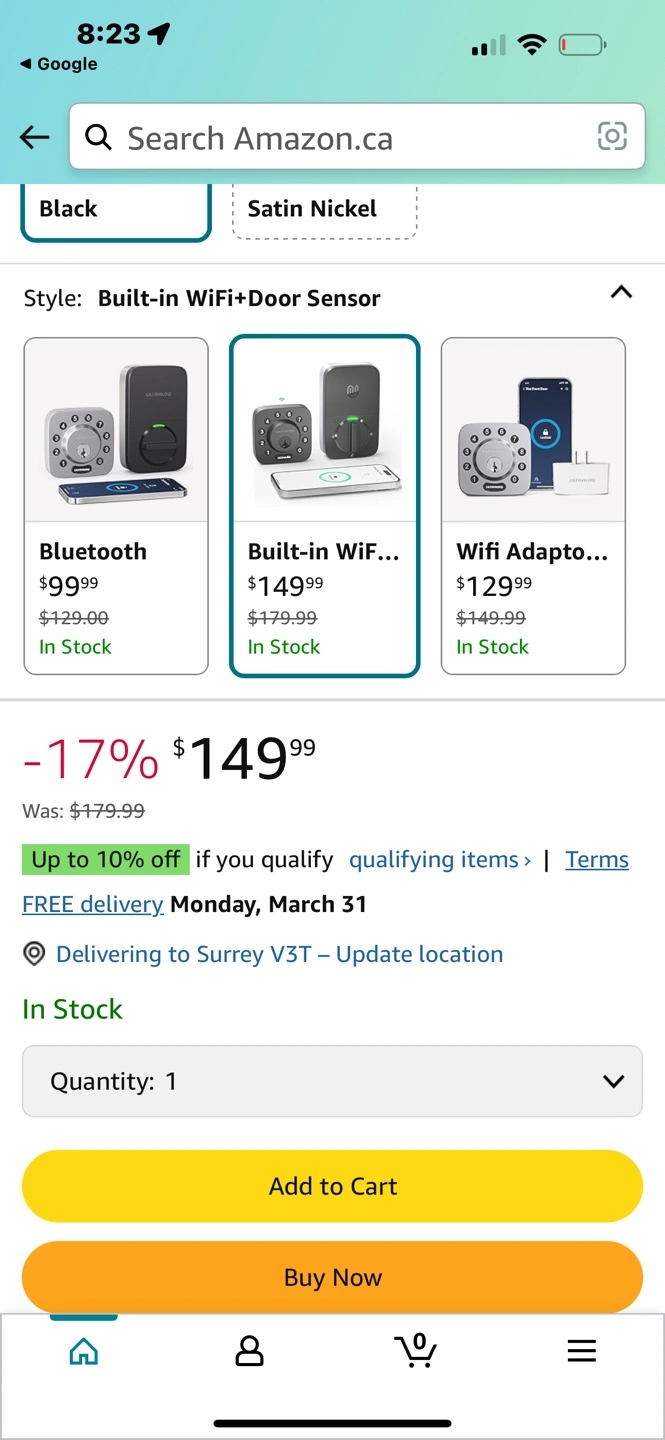Open camera scan search icon

(x=612, y=137)
